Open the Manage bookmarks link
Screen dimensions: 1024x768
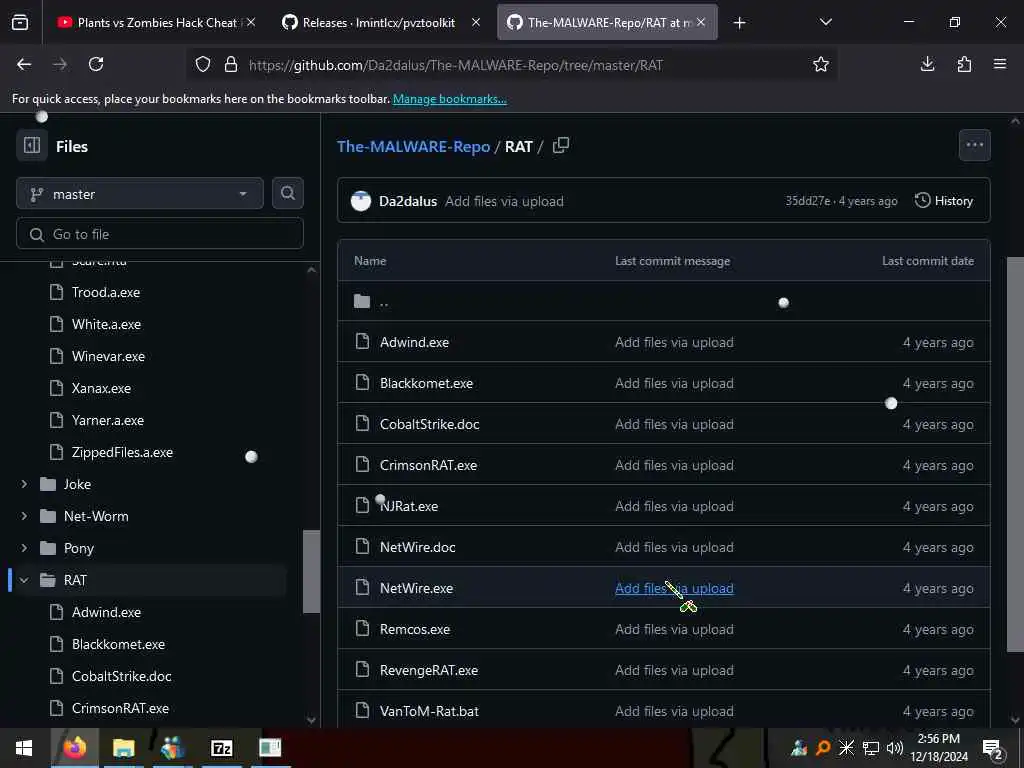click(x=450, y=99)
